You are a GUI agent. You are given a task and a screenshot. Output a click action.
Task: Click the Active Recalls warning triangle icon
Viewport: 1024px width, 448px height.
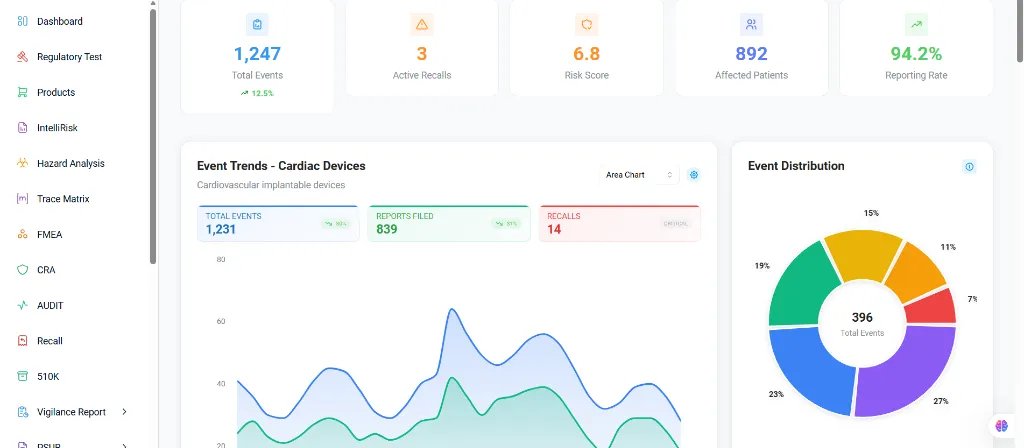coord(422,25)
